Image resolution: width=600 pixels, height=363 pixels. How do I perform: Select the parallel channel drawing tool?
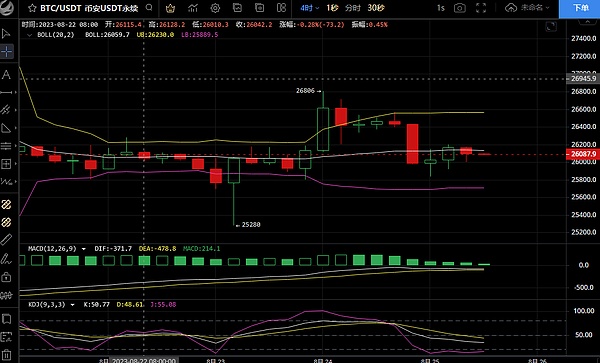tap(6, 110)
